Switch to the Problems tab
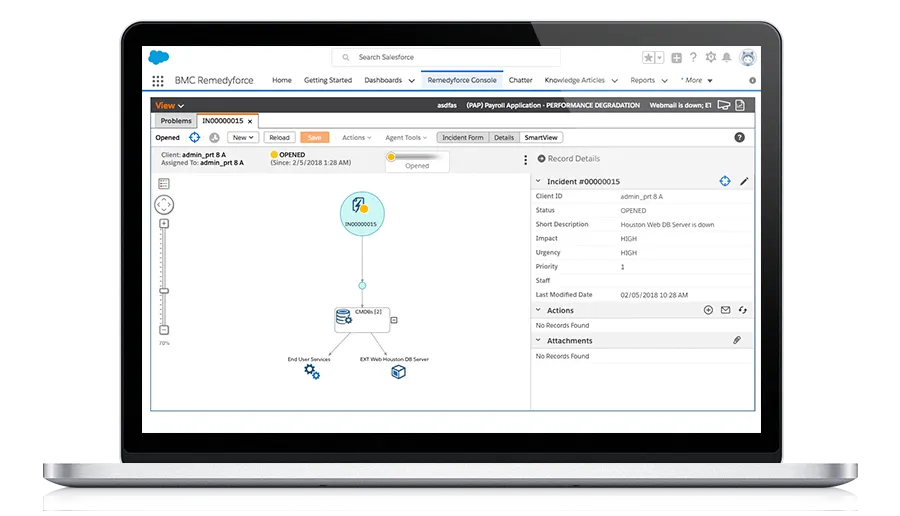Viewport: 900px width, 516px height. (x=176, y=121)
